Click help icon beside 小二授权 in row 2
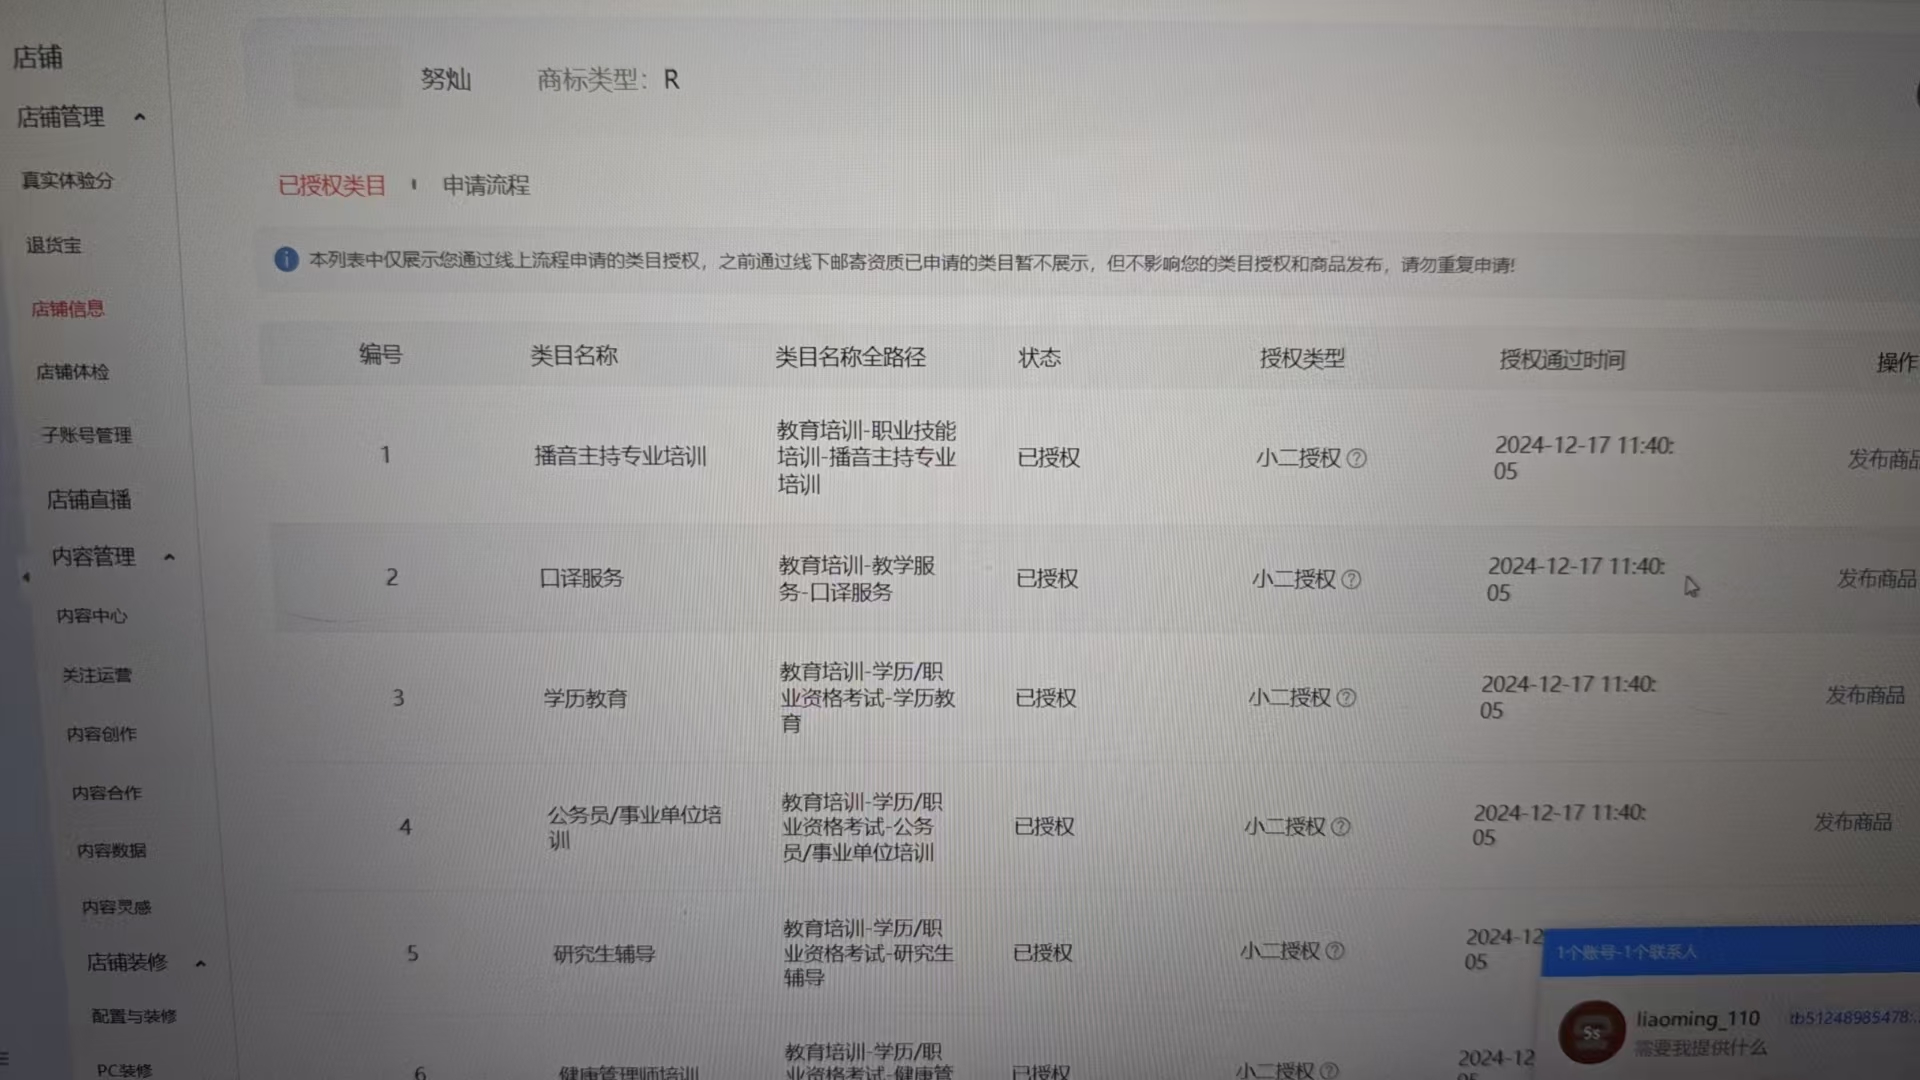The height and width of the screenshot is (1080, 1920). tap(1351, 579)
